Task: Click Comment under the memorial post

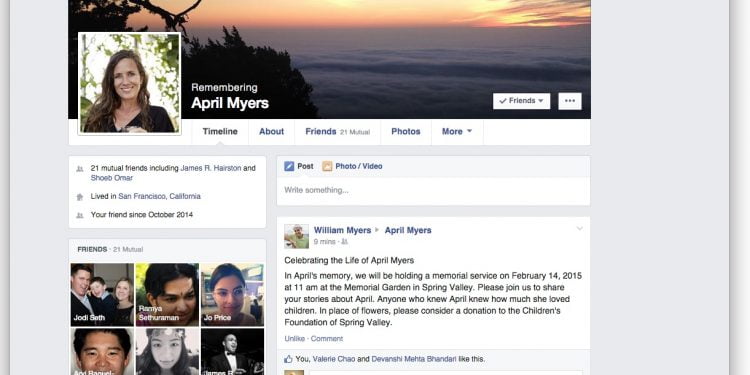Action: coord(327,339)
